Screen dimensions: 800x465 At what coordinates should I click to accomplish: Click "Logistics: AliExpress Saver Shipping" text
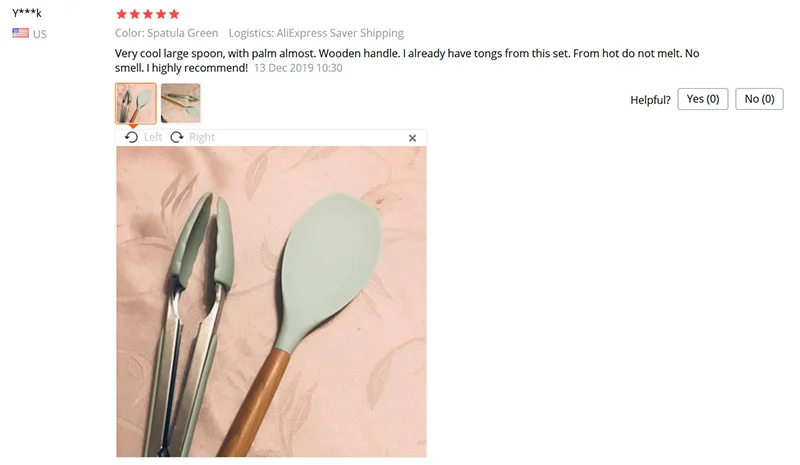pos(316,33)
